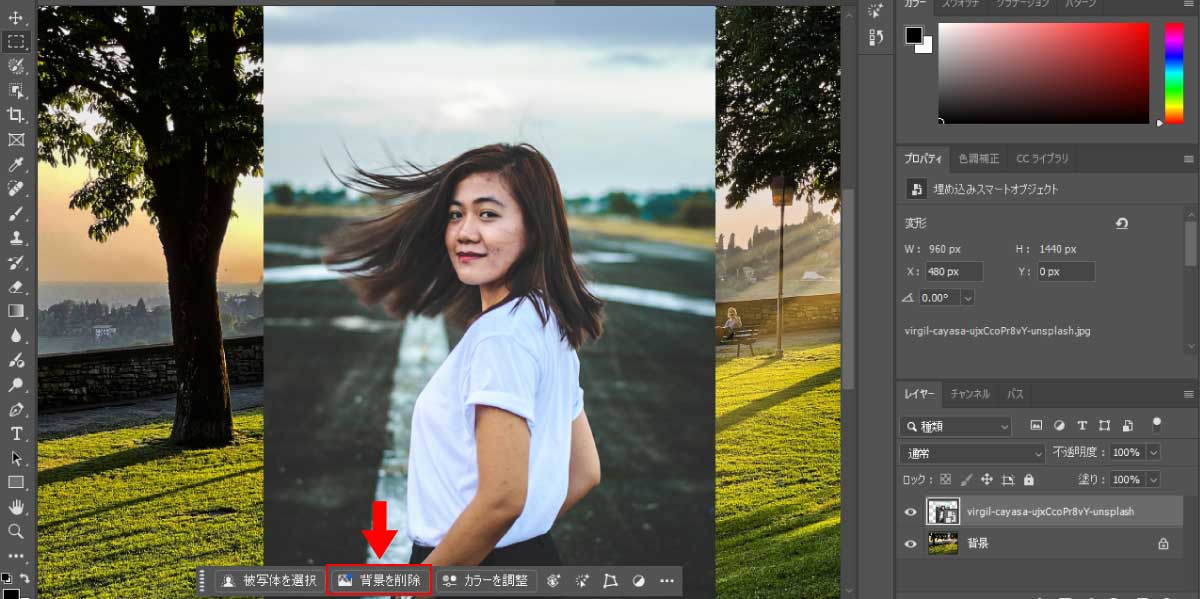The image size is (1200, 599).
Task: Filter layers by adjustment layers icon
Action: (x=1059, y=426)
